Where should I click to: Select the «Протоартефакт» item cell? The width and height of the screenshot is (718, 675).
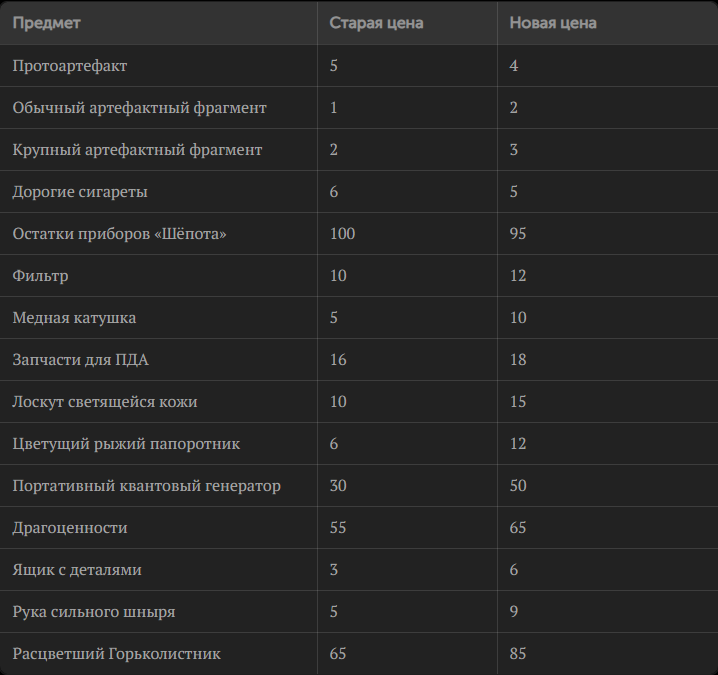[70, 66]
